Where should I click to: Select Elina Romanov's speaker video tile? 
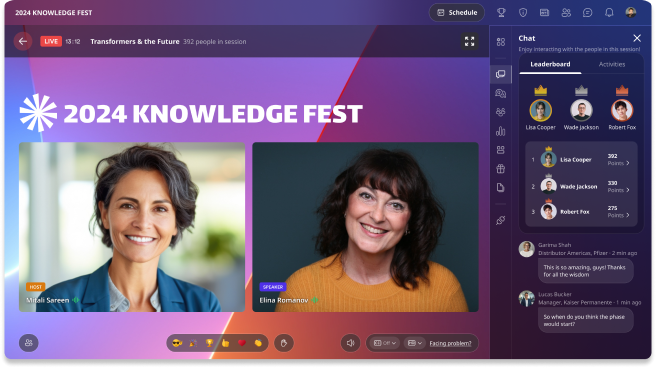click(x=365, y=227)
